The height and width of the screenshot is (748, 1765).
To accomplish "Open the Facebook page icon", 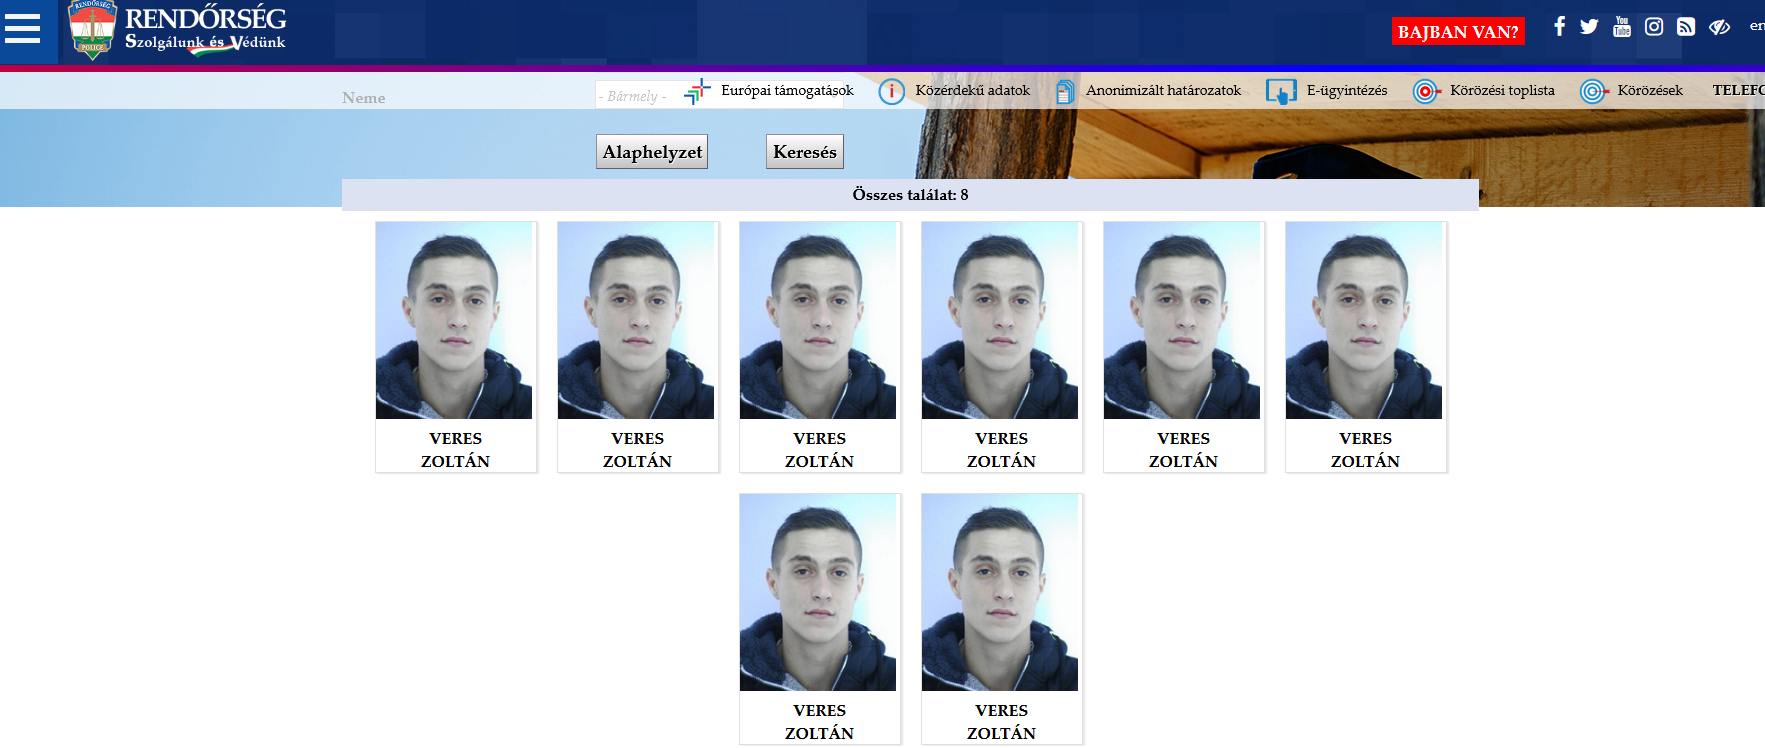I will [x=1559, y=26].
